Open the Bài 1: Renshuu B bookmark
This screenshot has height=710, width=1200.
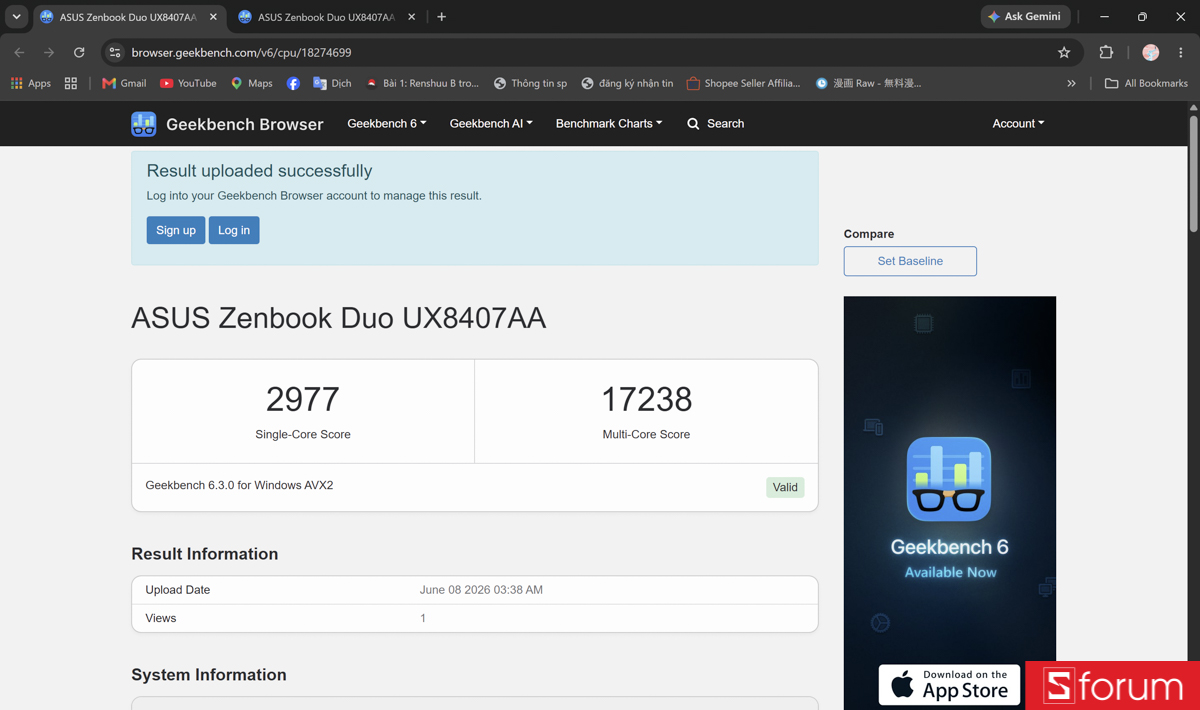(422, 83)
